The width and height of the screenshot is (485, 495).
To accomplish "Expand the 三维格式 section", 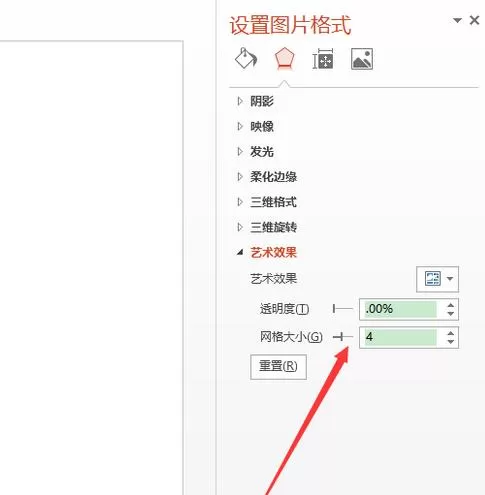I will point(267,202).
